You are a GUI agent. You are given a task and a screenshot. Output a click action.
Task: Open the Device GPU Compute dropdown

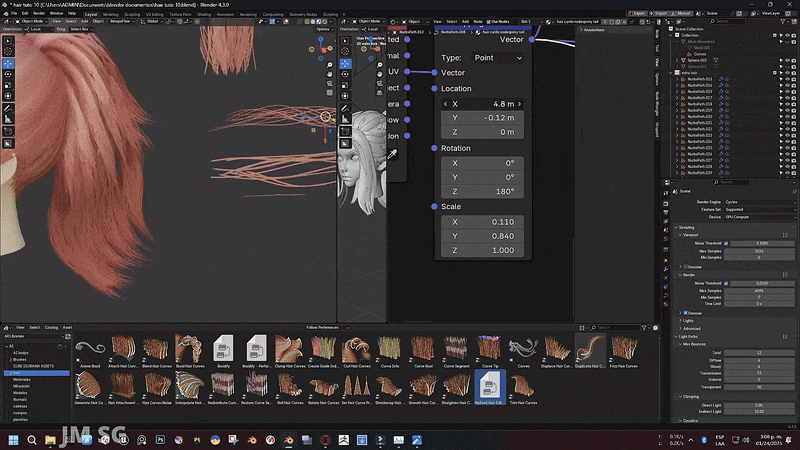point(759,217)
